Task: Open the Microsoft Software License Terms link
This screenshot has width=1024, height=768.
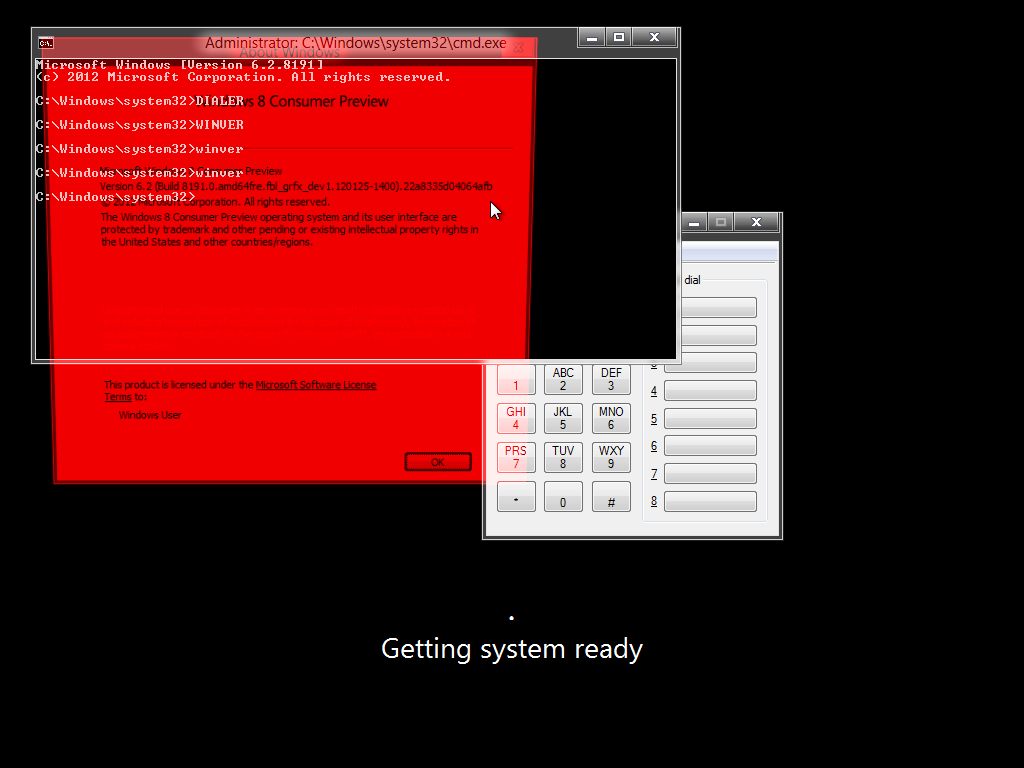Action: click(x=315, y=385)
